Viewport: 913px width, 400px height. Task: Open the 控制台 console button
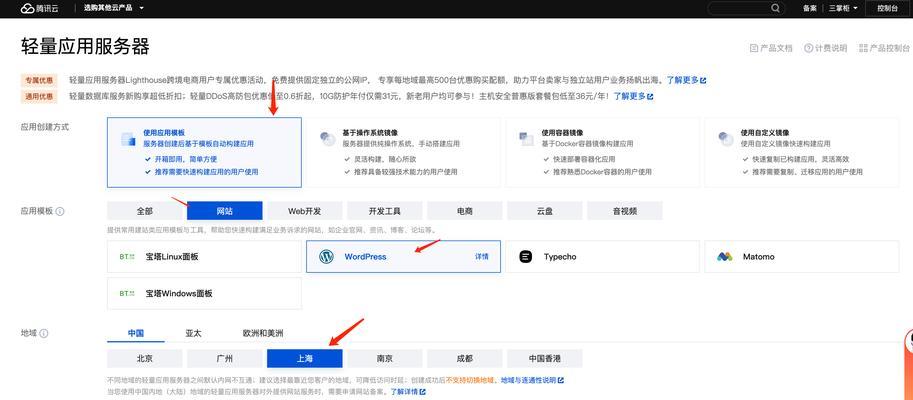[x=887, y=8]
